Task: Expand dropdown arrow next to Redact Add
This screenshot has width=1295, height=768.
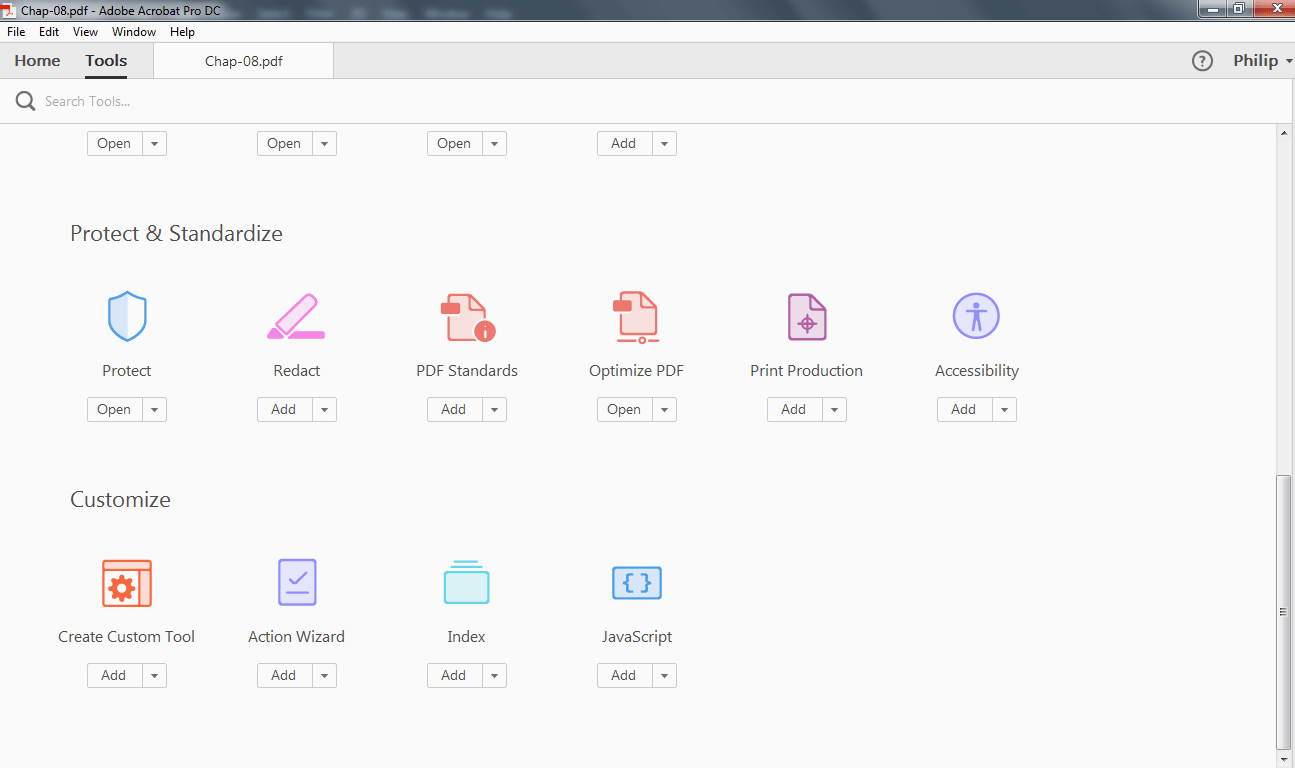Action: click(324, 410)
